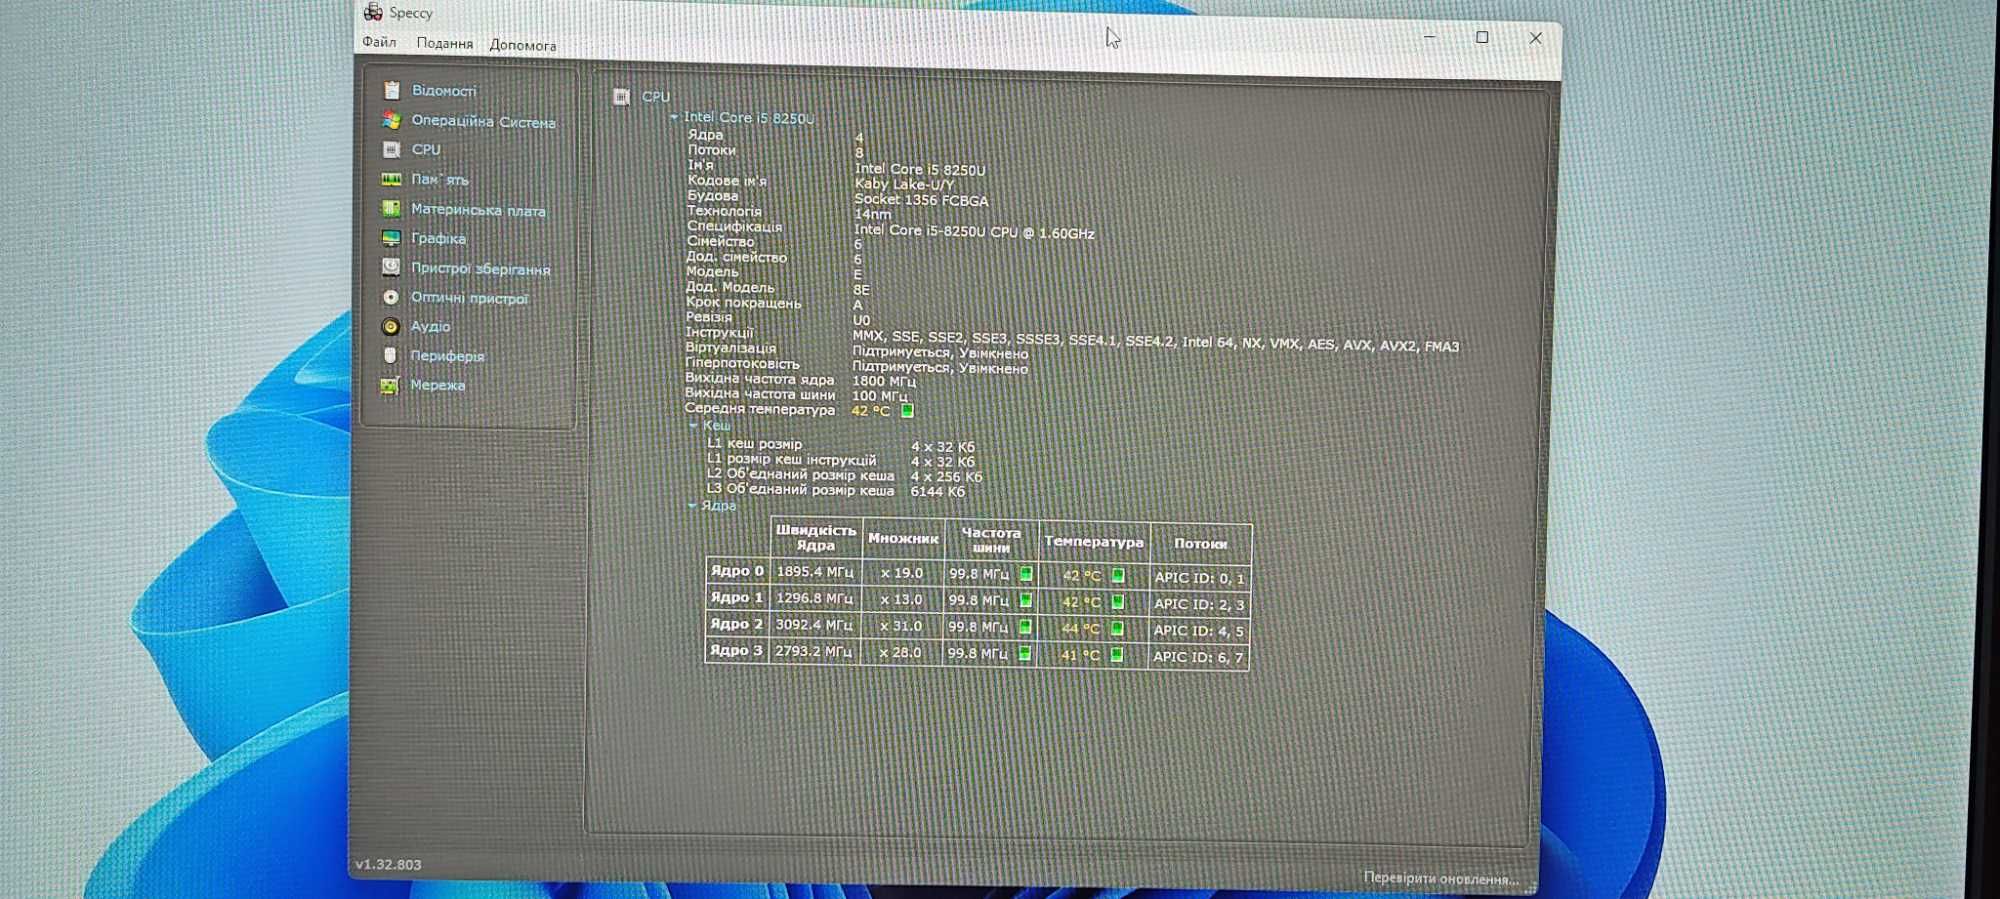Select the CPU chip icon in sidebar
The image size is (2000, 899).
[391, 150]
